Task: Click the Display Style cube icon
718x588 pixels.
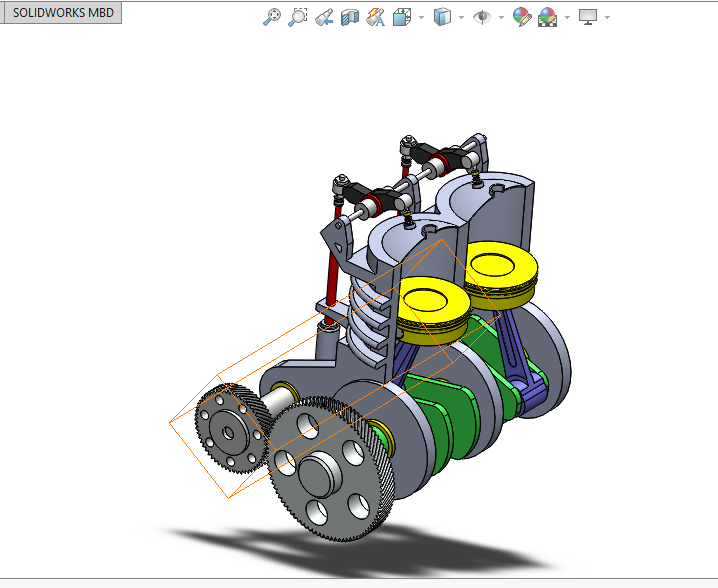Action: [x=443, y=17]
